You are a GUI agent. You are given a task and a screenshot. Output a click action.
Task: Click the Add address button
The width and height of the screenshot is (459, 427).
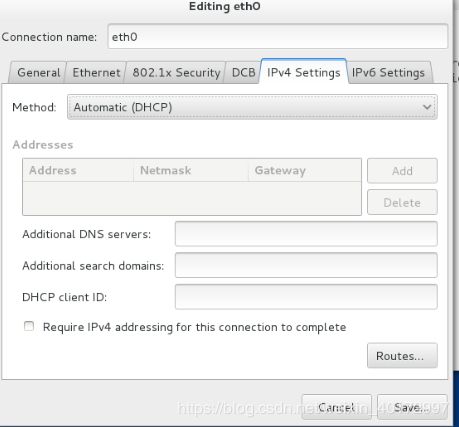click(402, 171)
